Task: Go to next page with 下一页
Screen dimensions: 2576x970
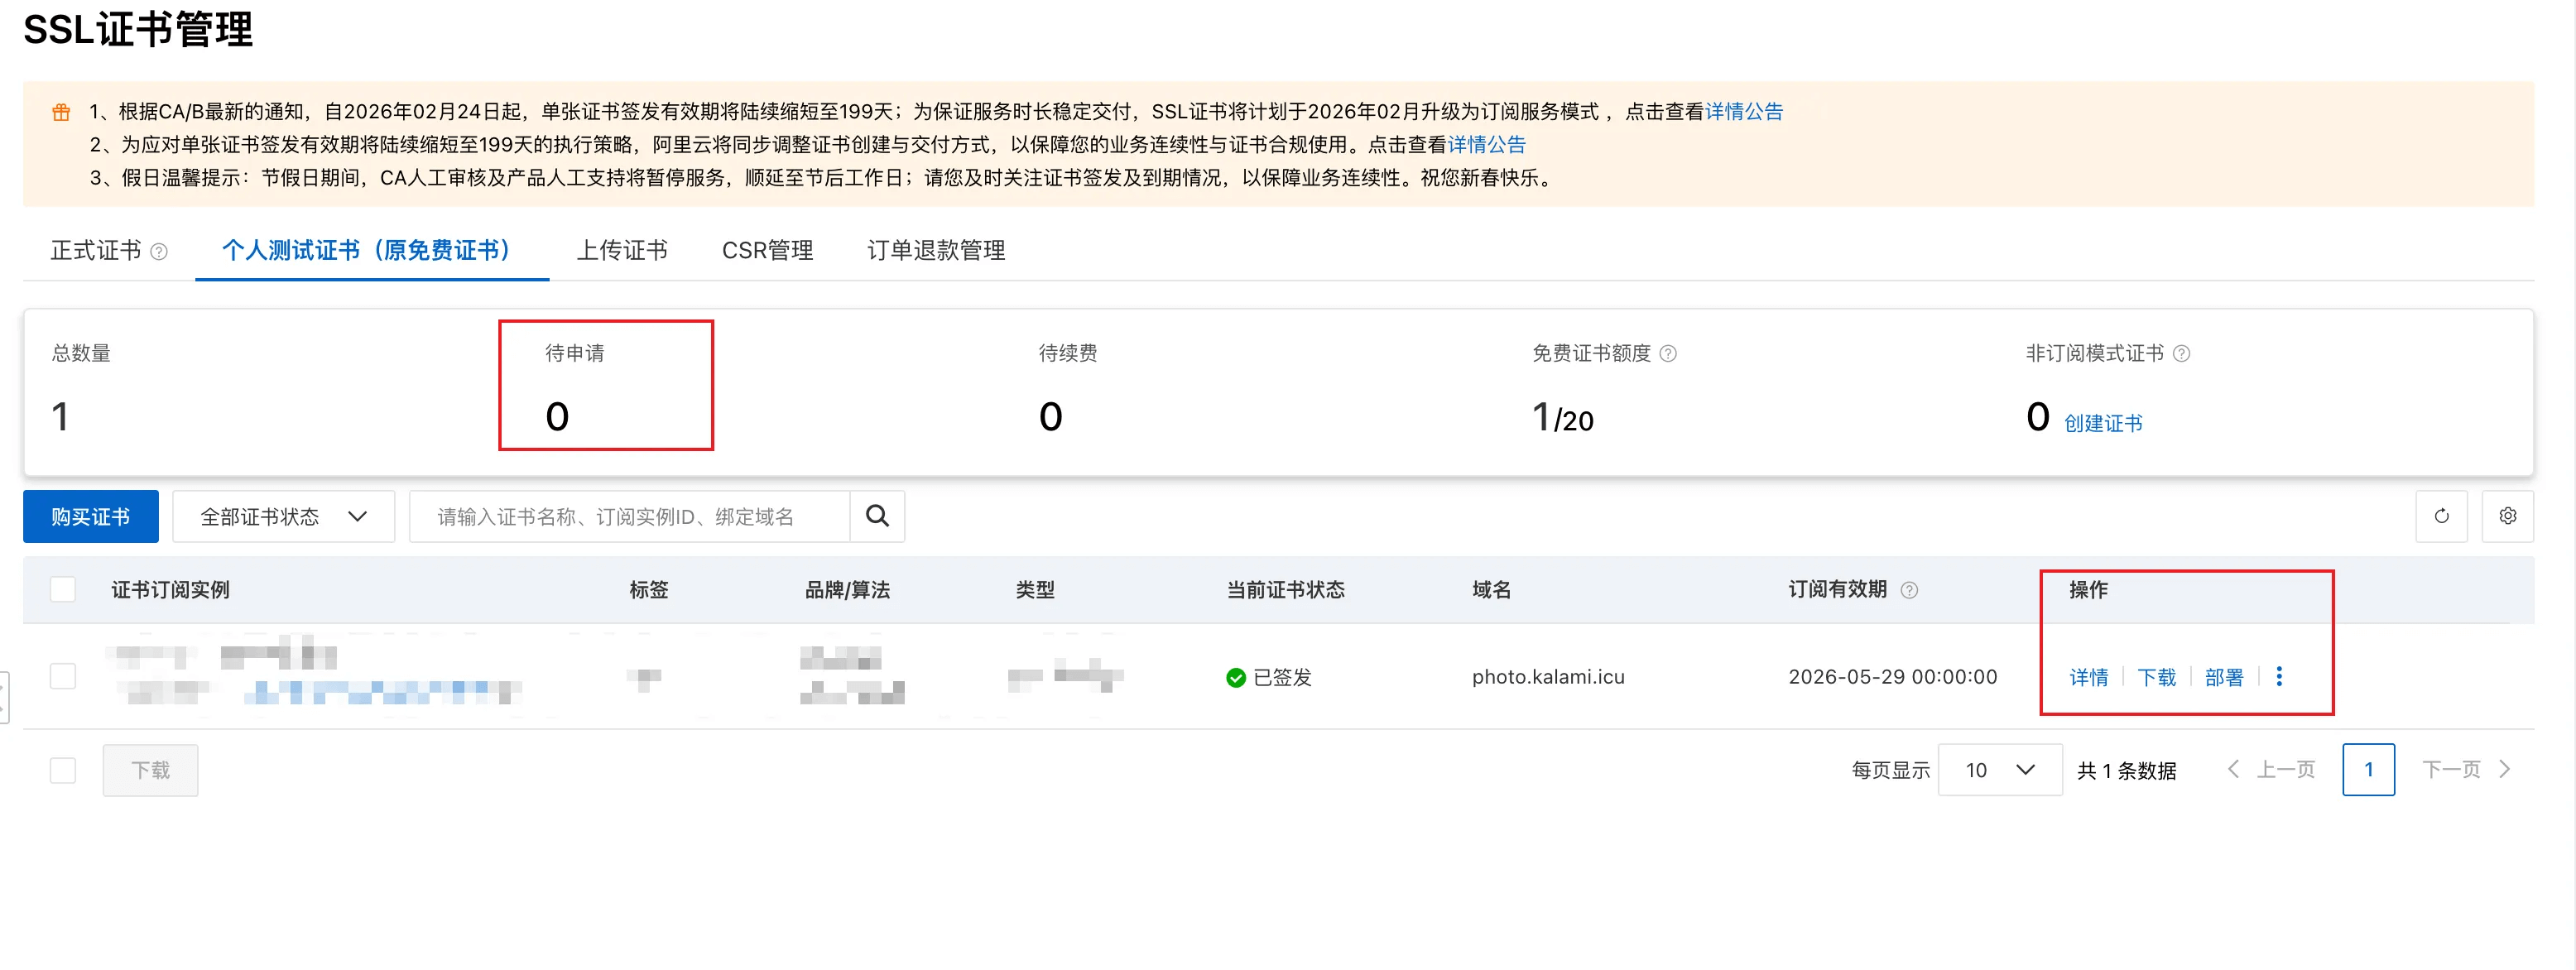Action: tap(2465, 770)
